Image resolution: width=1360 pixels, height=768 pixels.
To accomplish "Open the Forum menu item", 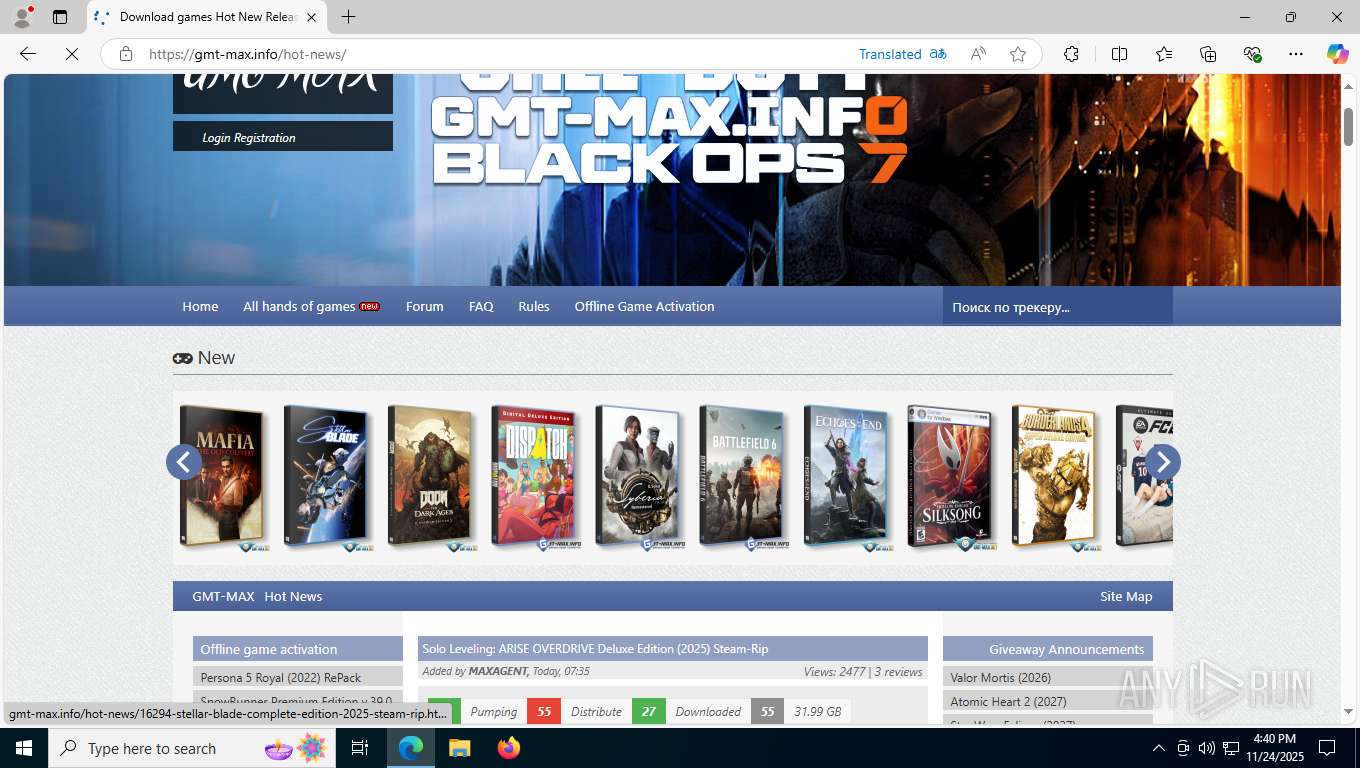I will point(424,306).
